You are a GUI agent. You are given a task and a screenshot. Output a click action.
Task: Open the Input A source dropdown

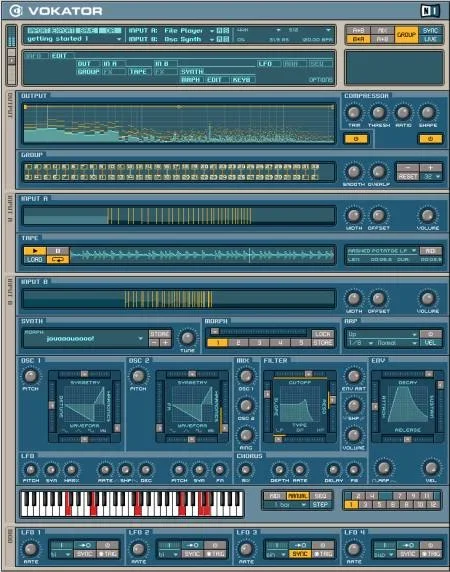coord(189,31)
